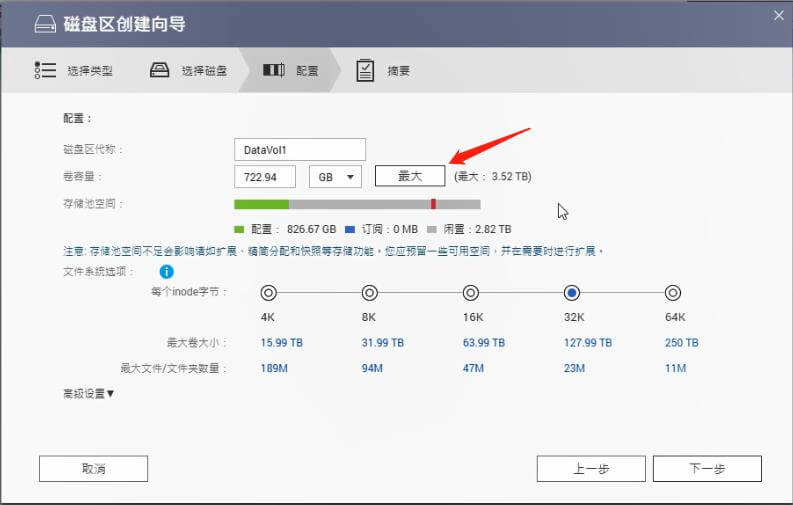793x505 pixels.
Task: Click the 最大 capacity button
Action: click(410, 176)
